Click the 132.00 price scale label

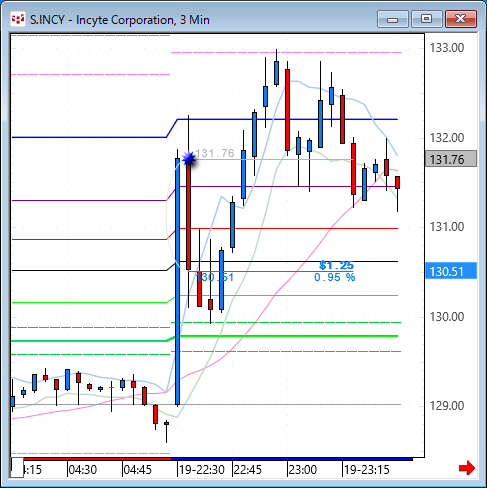[447, 138]
